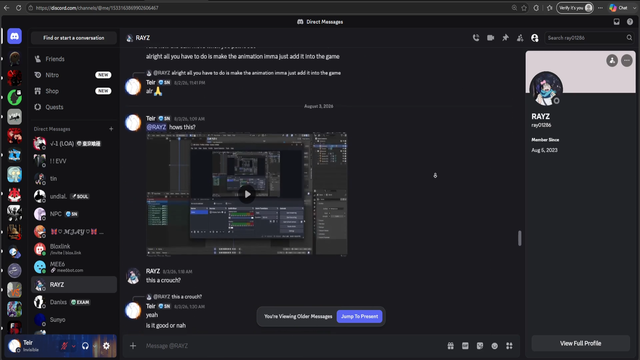Open DM with MEE6

click(x=74, y=267)
